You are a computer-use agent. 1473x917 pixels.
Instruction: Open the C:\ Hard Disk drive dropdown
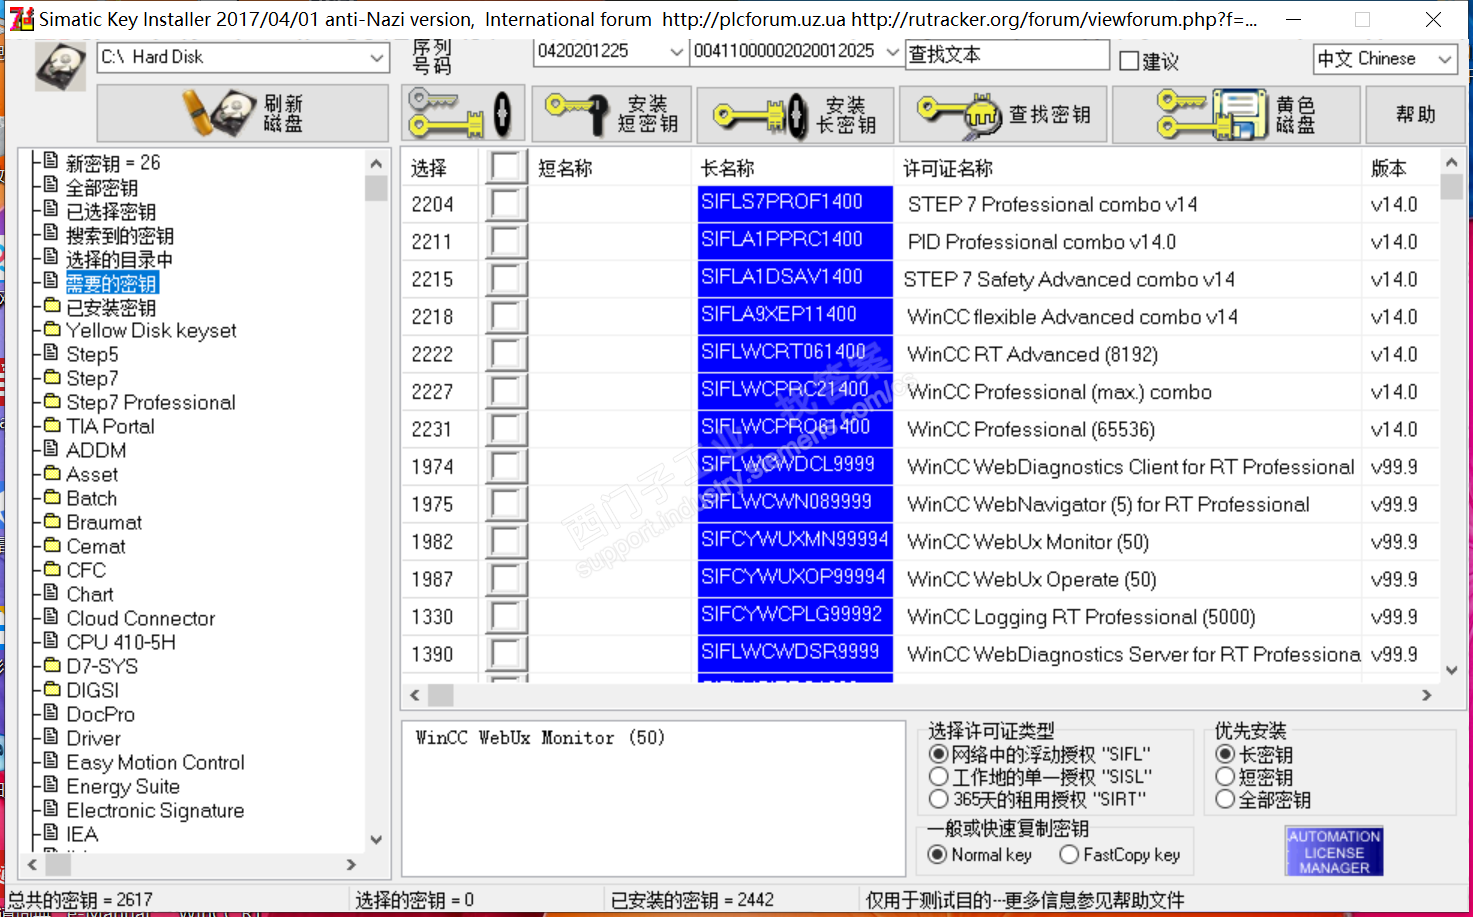(377, 58)
